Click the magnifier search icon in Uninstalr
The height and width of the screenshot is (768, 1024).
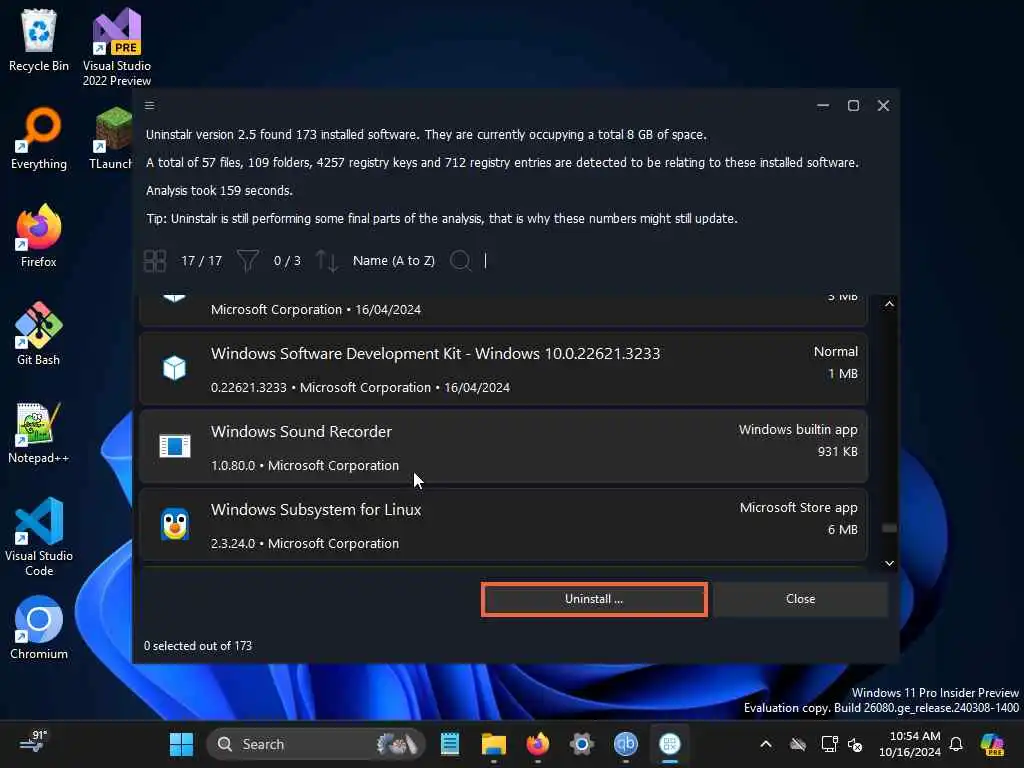(460, 261)
